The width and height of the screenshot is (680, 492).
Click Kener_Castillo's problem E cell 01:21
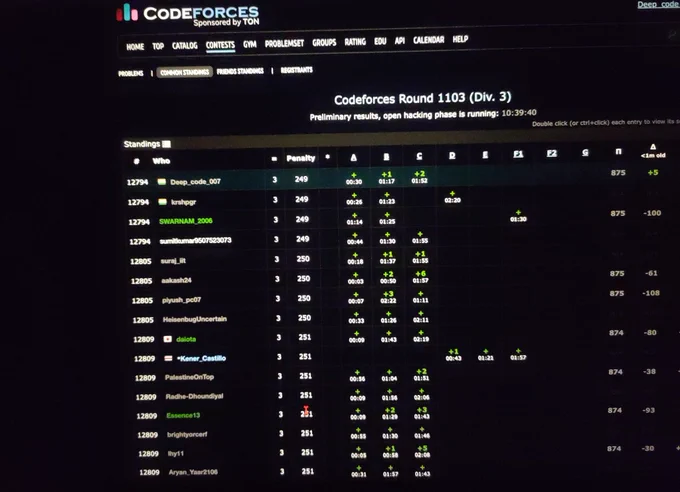click(486, 354)
